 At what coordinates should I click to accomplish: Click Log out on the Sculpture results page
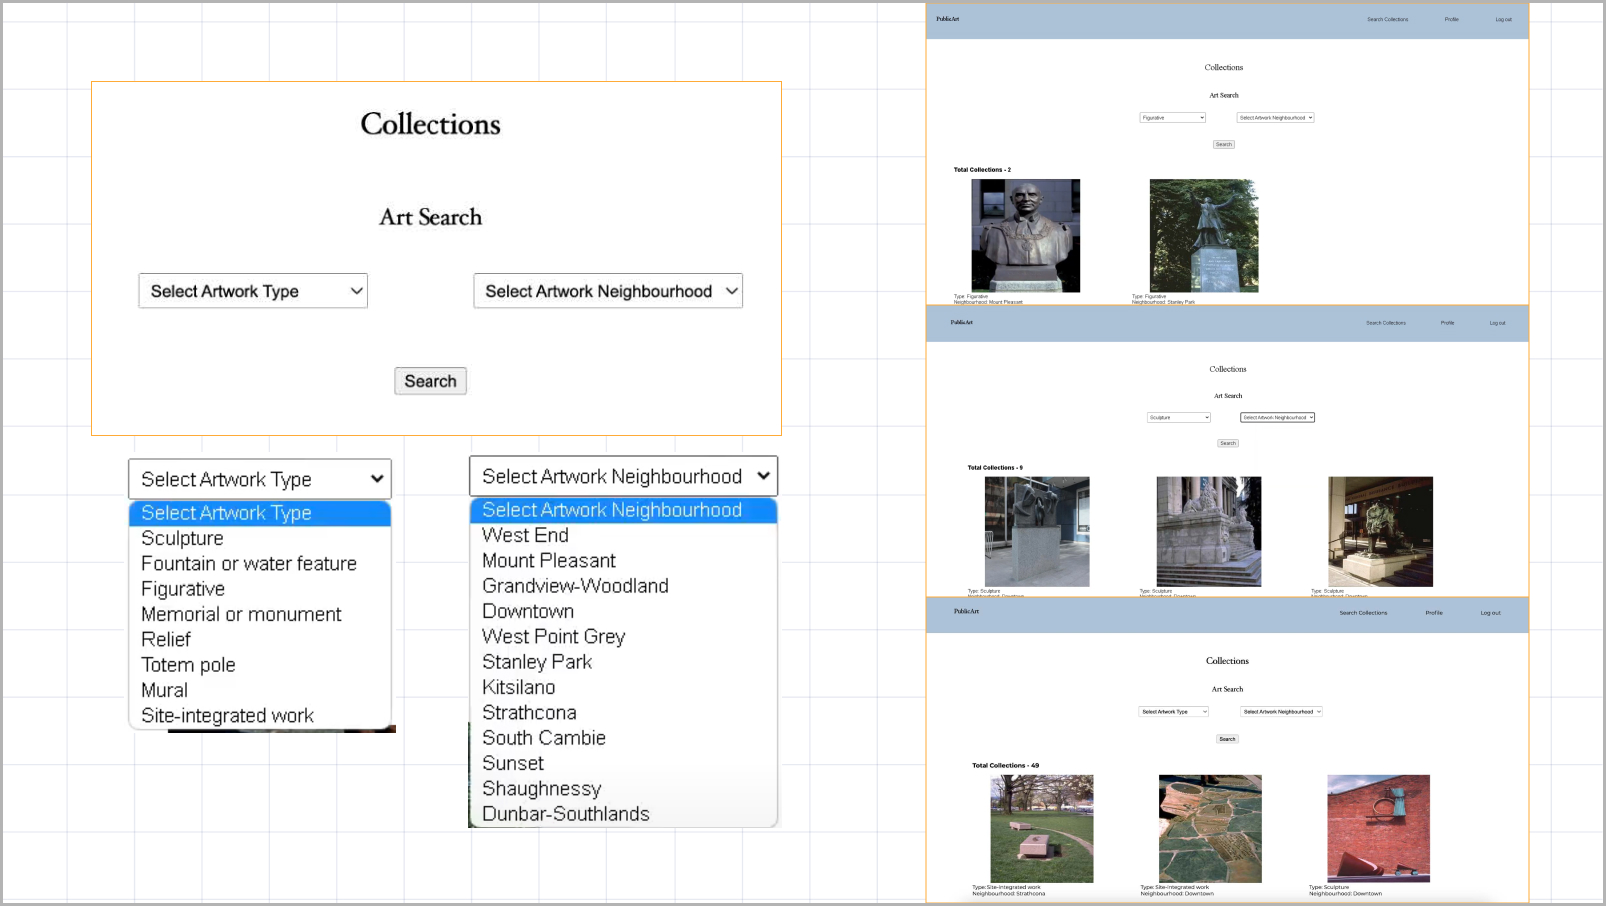point(1497,323)
